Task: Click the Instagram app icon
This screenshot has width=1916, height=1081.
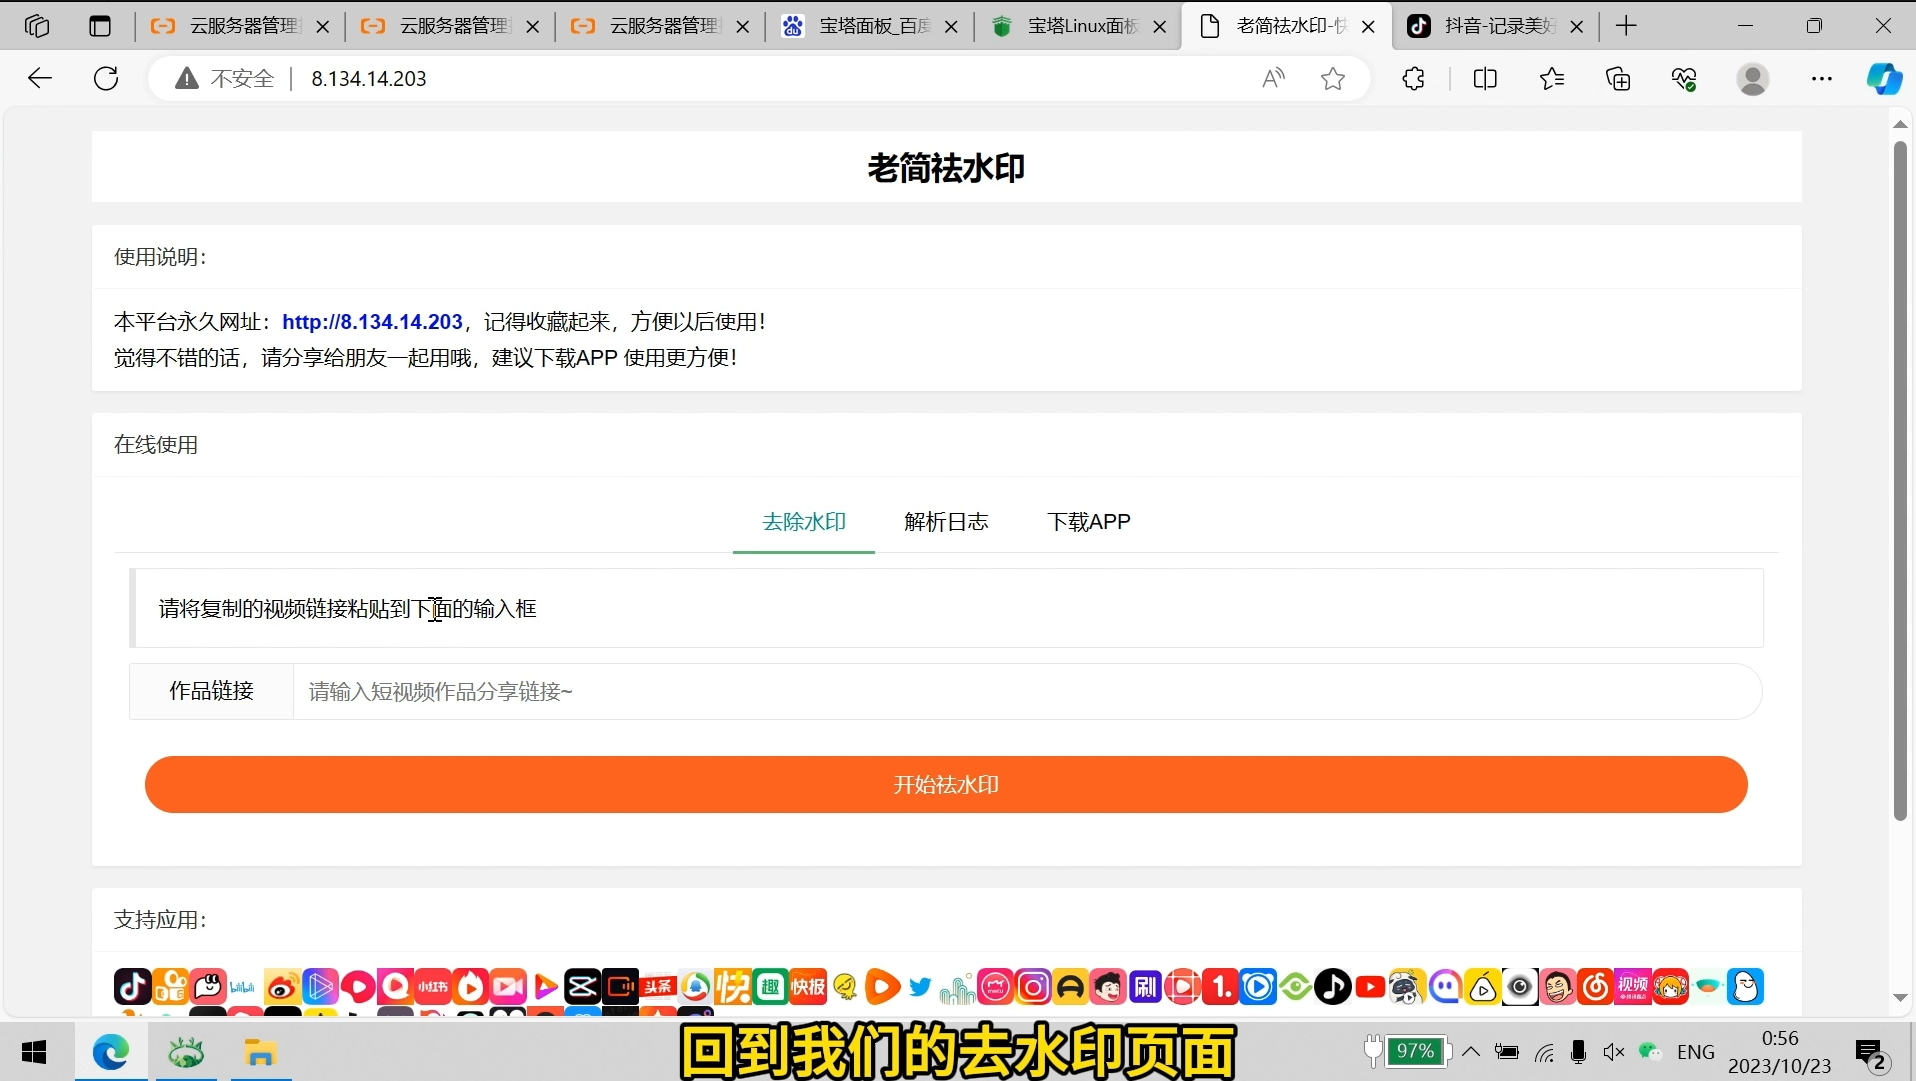Action: [1033, 987]
